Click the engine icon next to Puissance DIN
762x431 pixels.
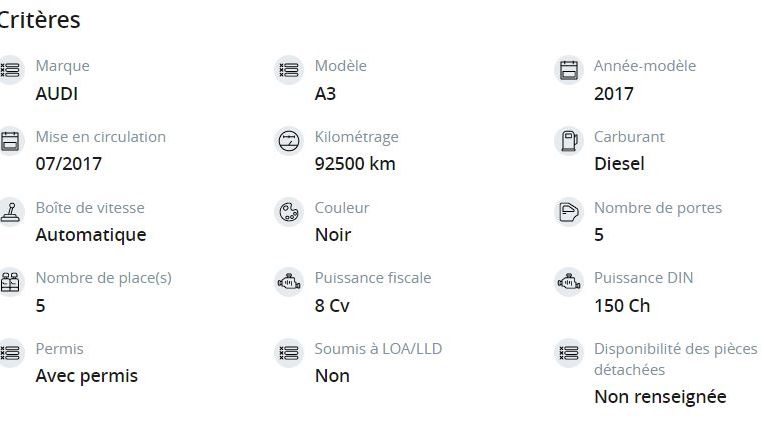point(568,282)
